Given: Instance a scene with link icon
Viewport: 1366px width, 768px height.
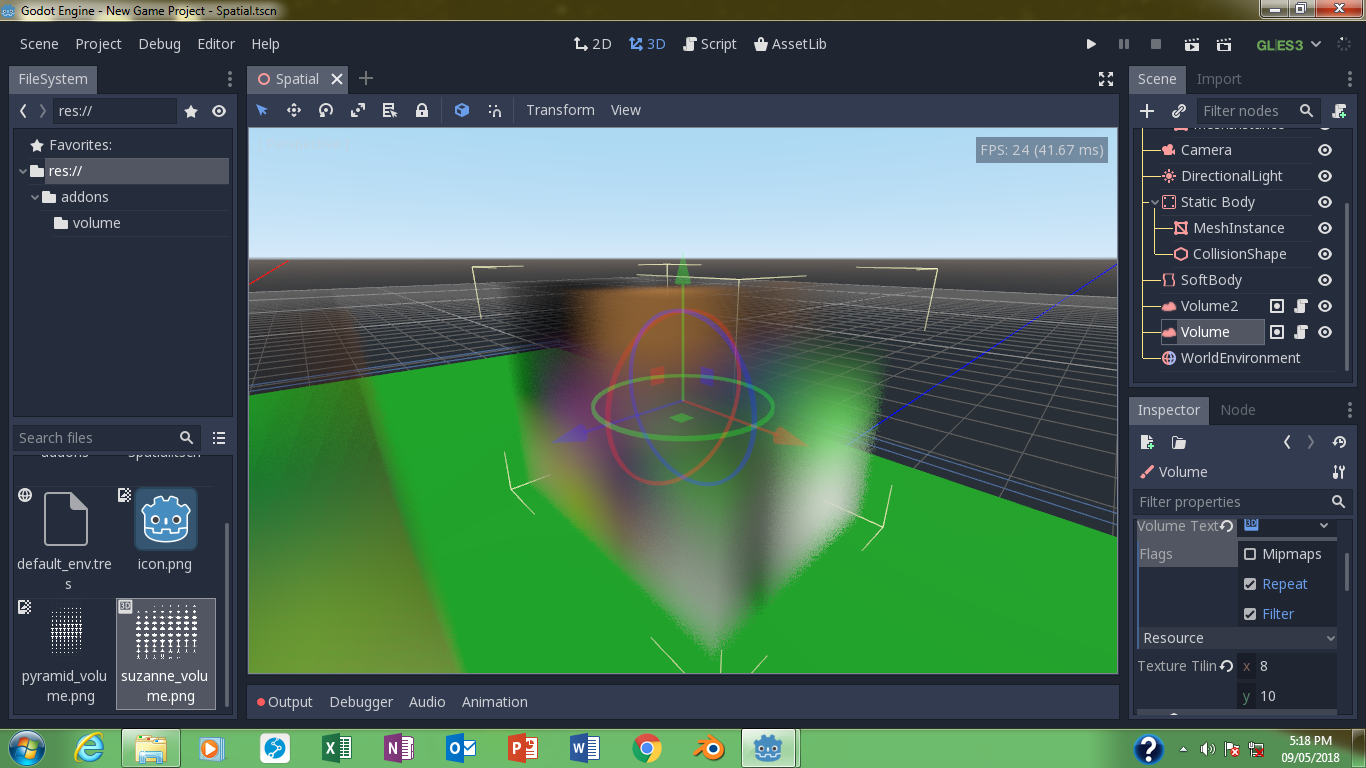Looking at the screenshot, I should coord(1179,111).
